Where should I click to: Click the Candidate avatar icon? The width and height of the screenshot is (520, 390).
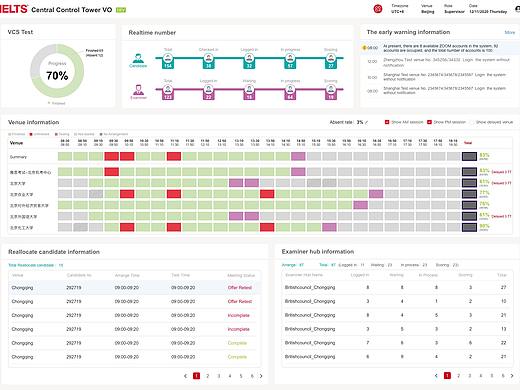click(138, 58)
